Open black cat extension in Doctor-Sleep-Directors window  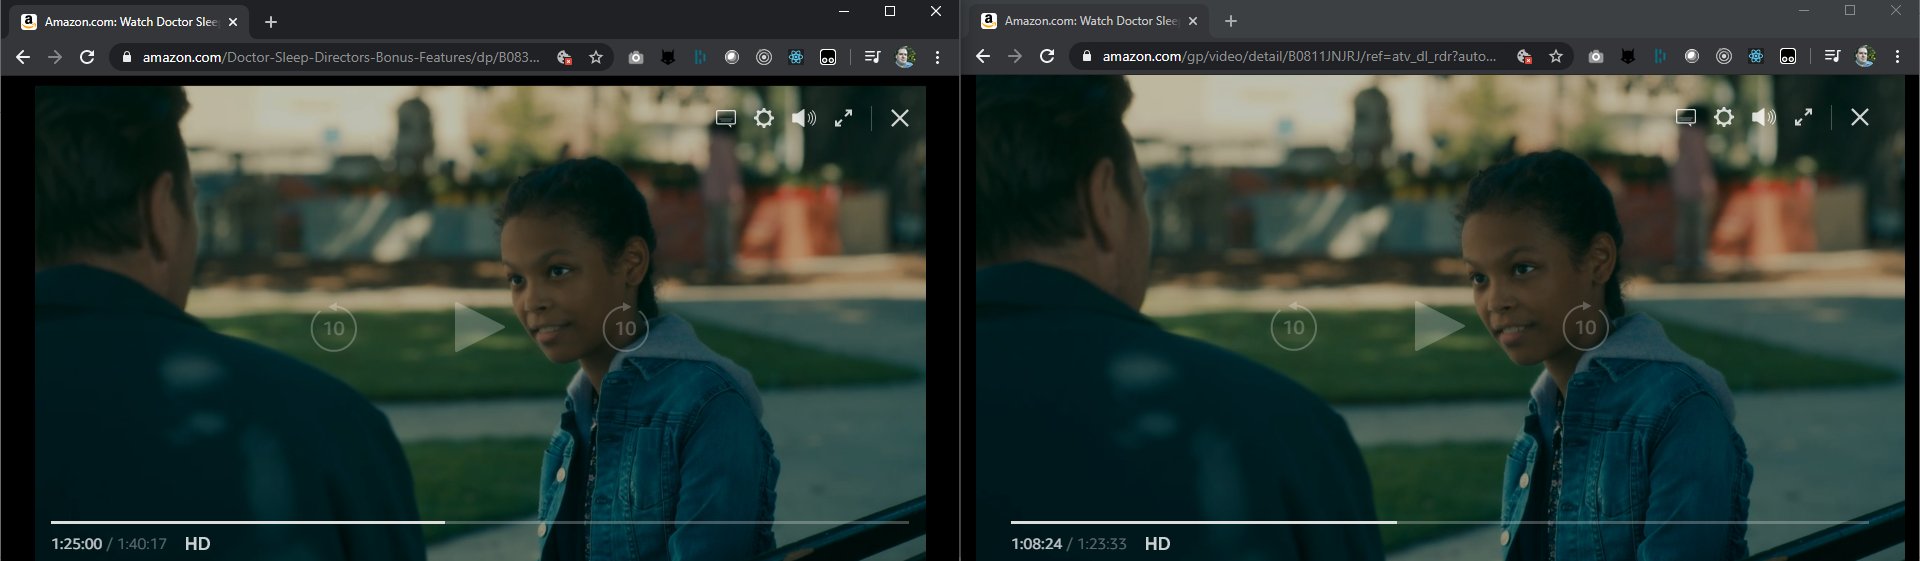[668, 57]
